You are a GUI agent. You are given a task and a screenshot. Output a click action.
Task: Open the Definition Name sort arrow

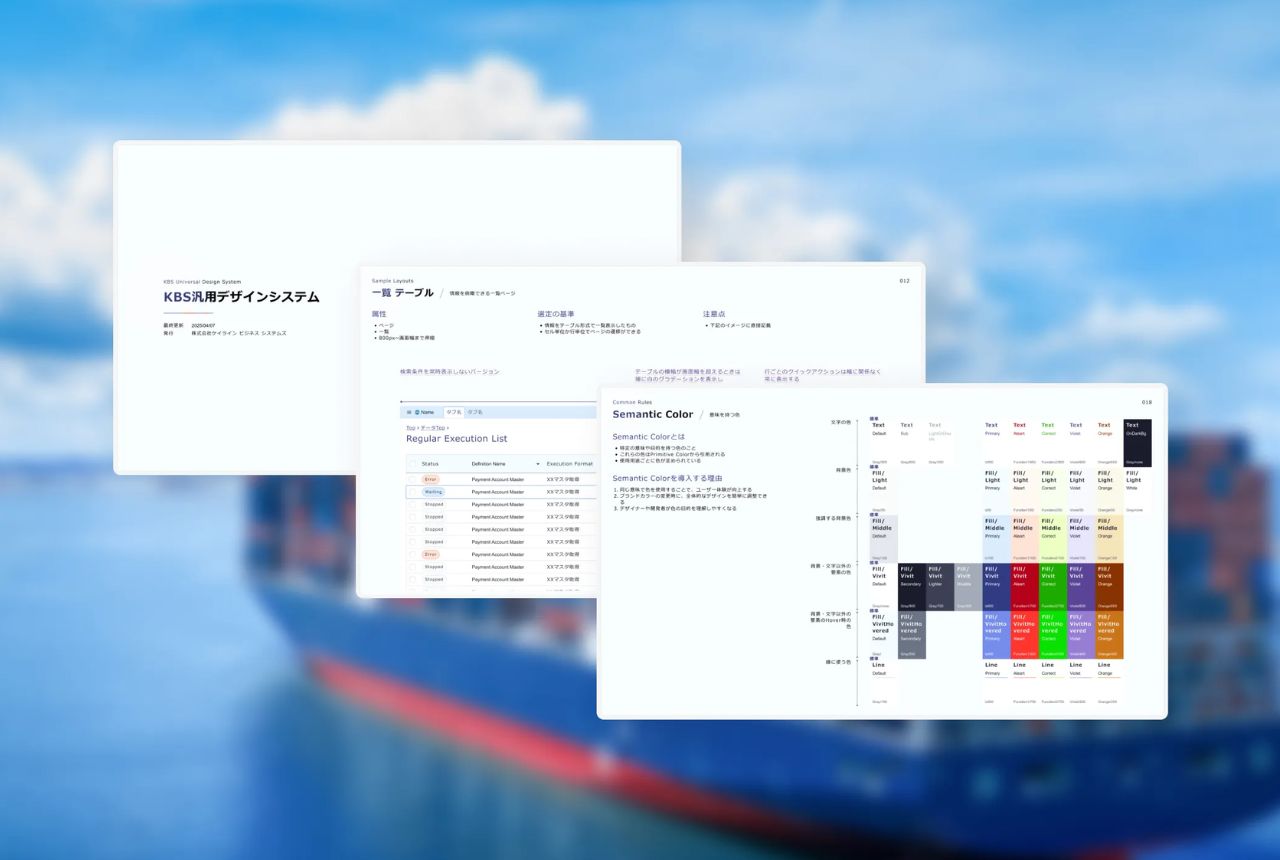click(x=538, y=464)
